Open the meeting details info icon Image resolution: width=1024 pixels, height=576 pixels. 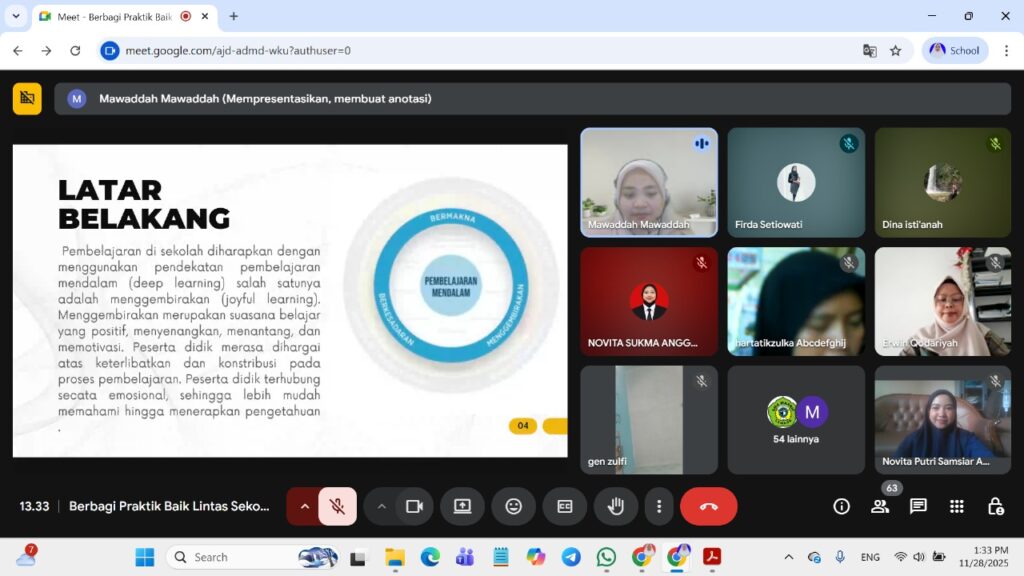tap(842, 506)
